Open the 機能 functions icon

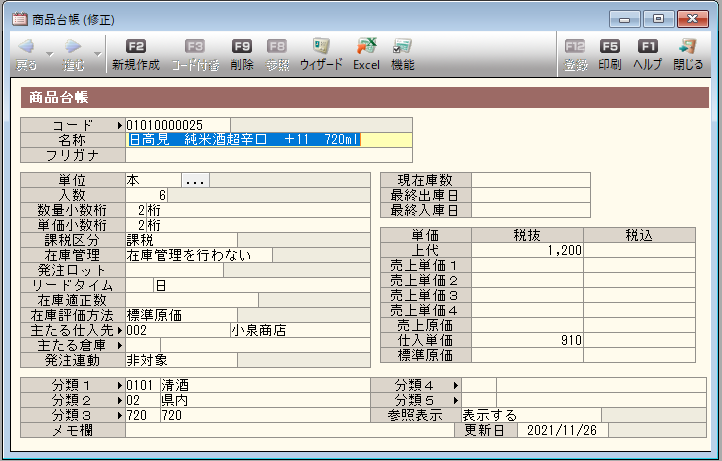pos(402,55)
